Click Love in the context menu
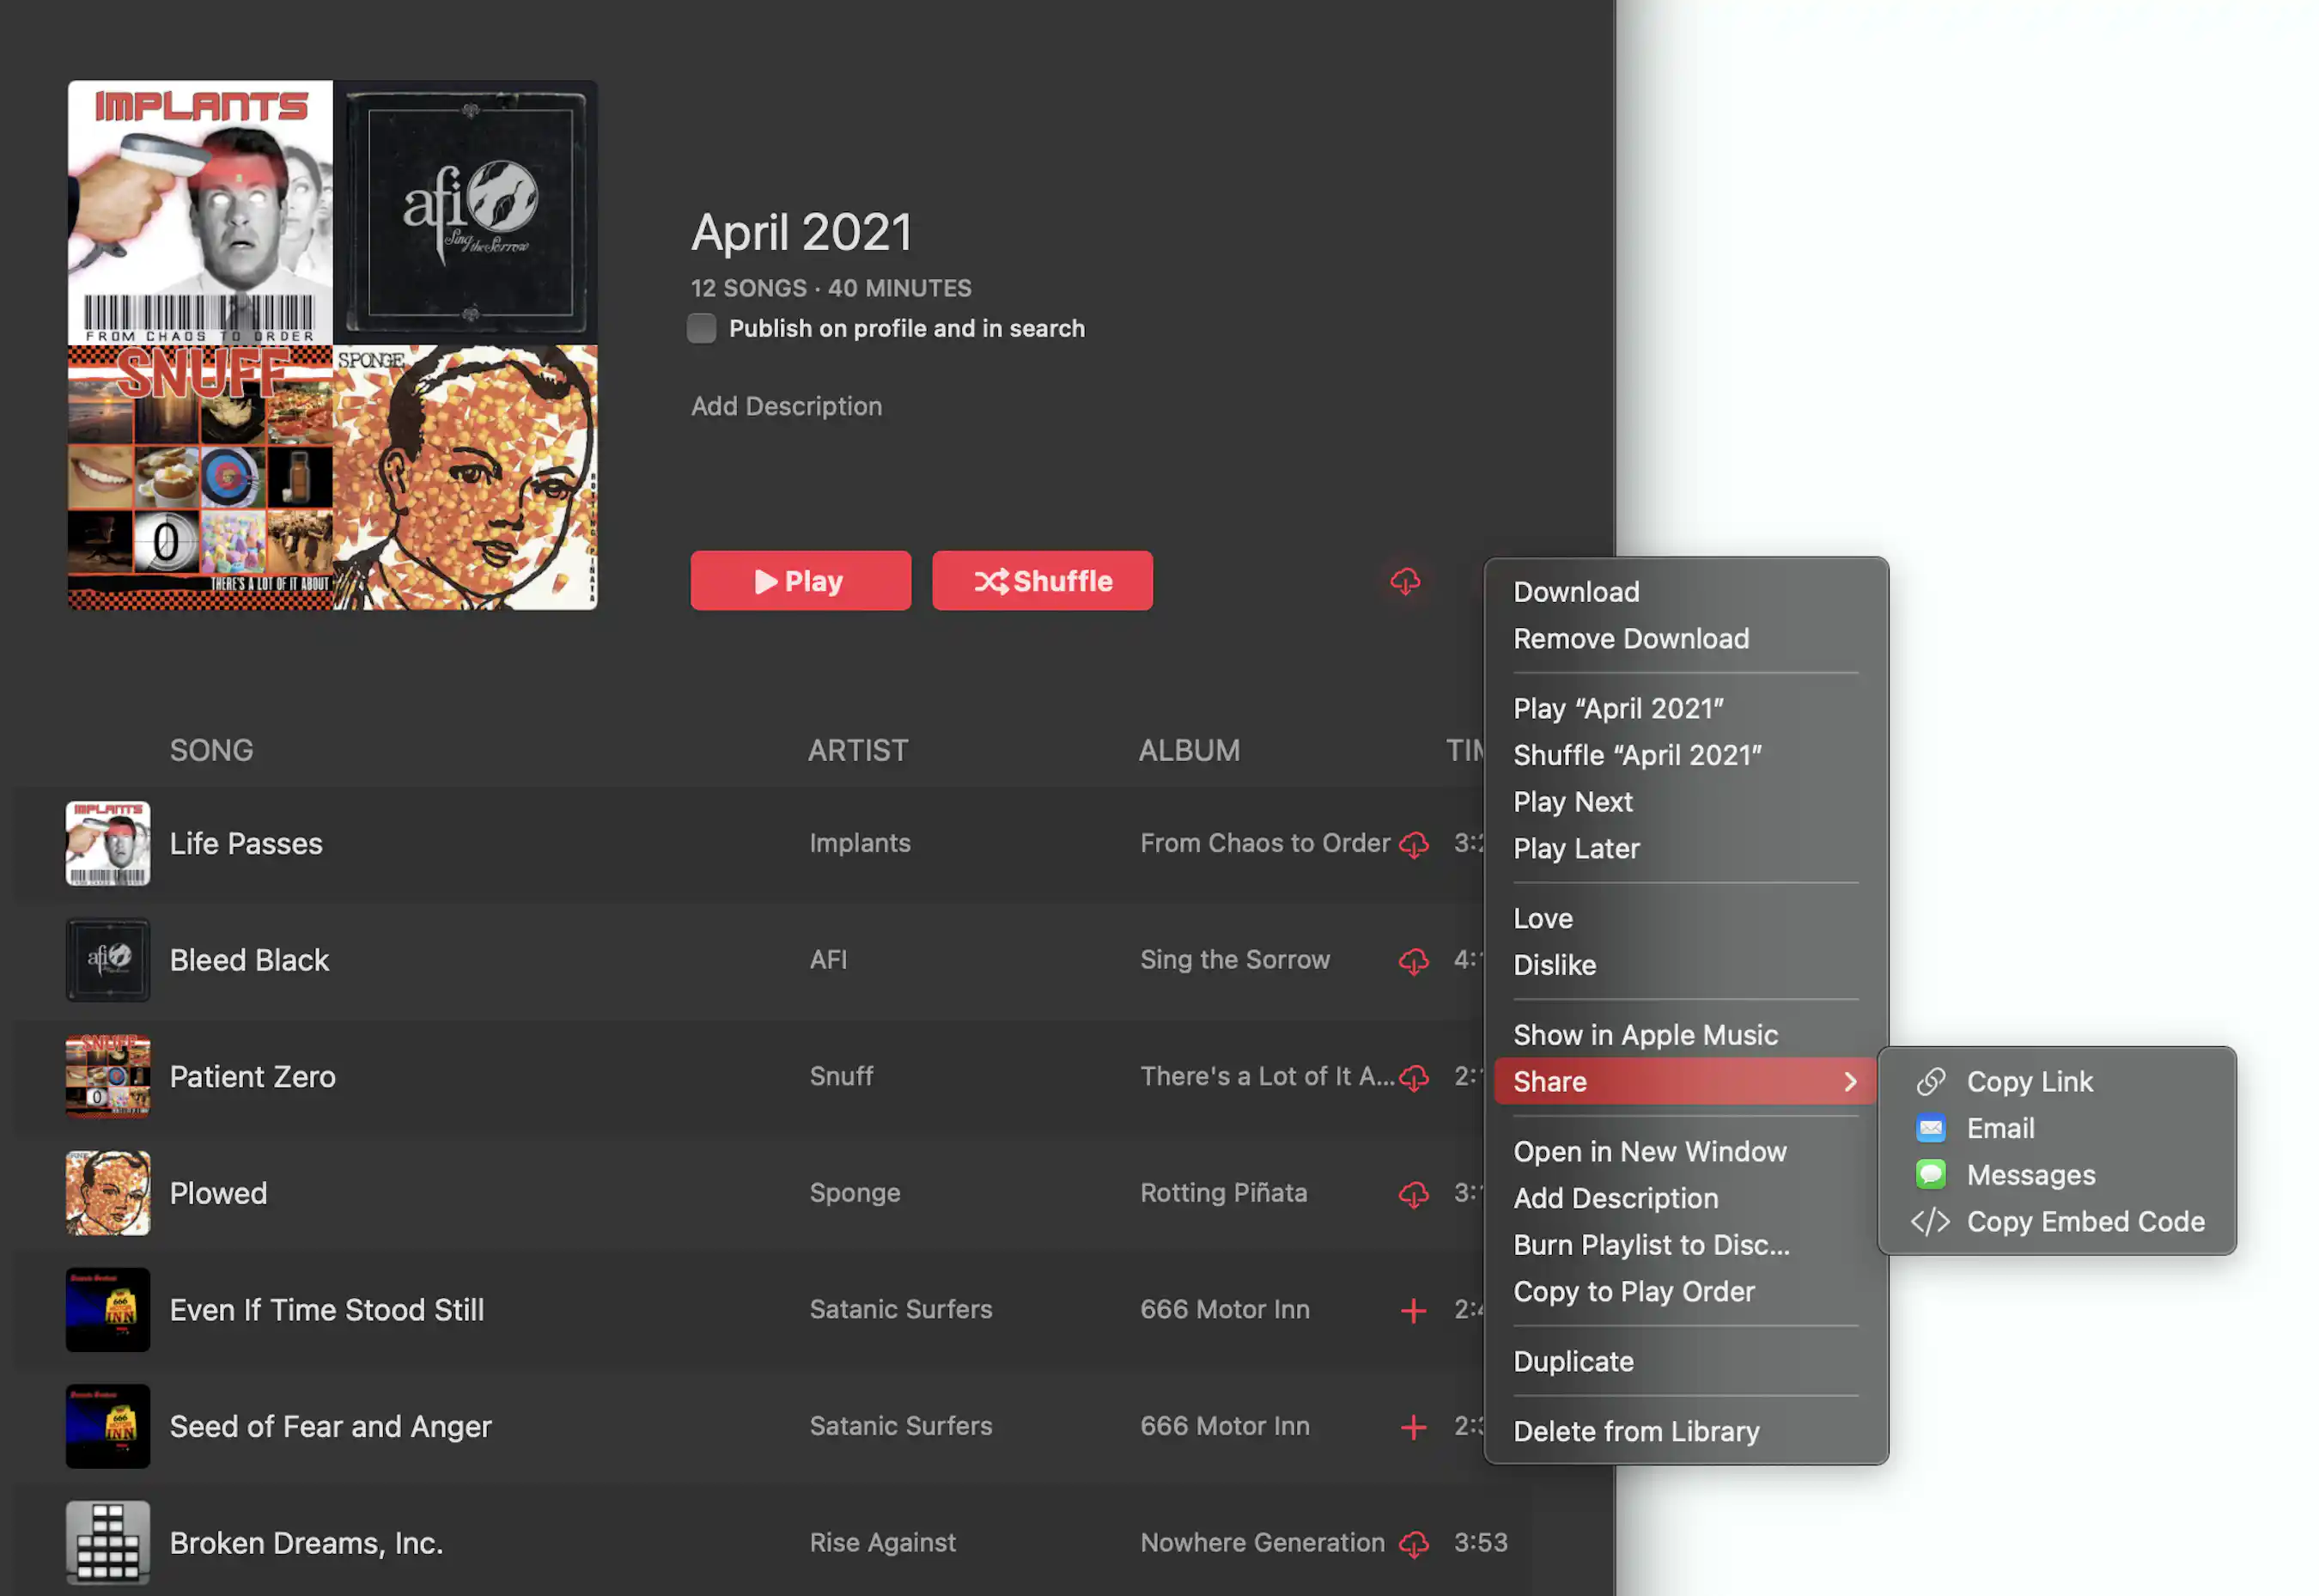Image resolution: width=2319 pixels, height=1596 pixels. click(1543, 918)
